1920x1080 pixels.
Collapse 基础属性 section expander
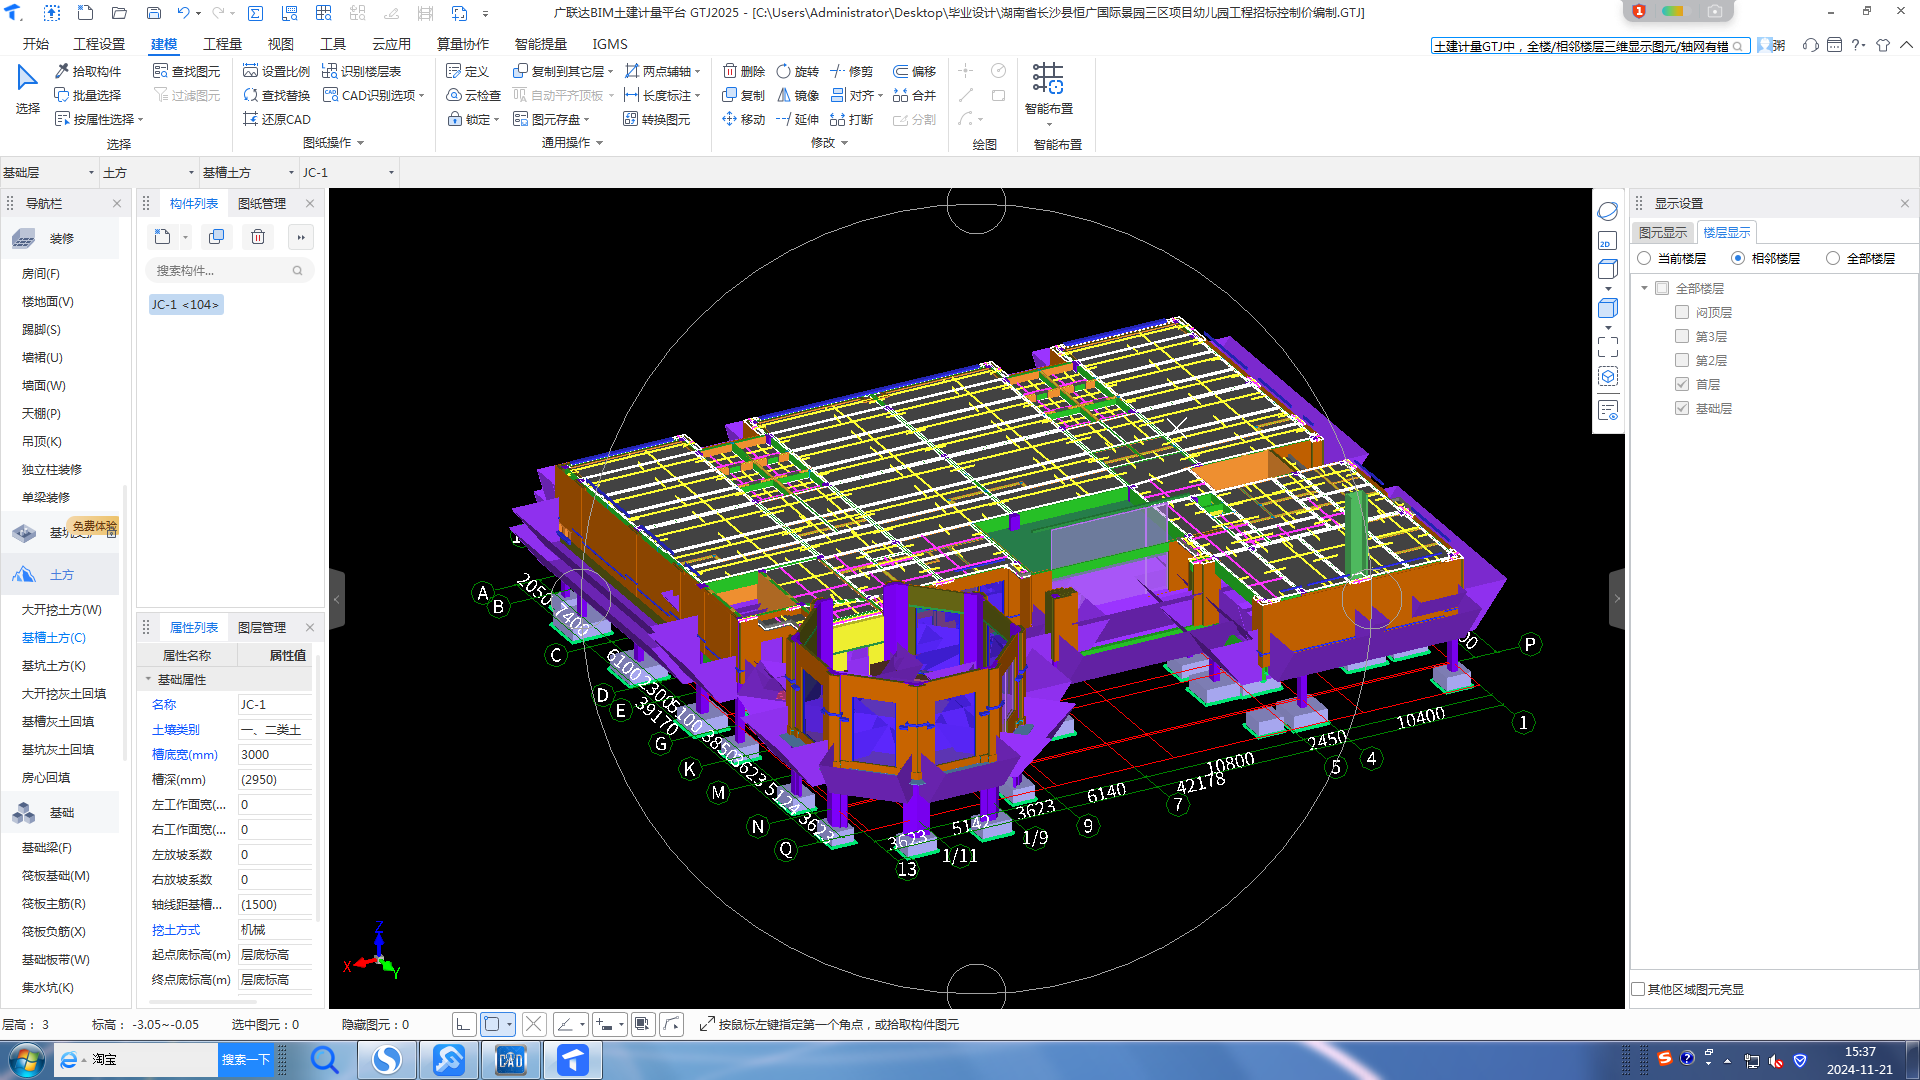(x=148, y=679)
